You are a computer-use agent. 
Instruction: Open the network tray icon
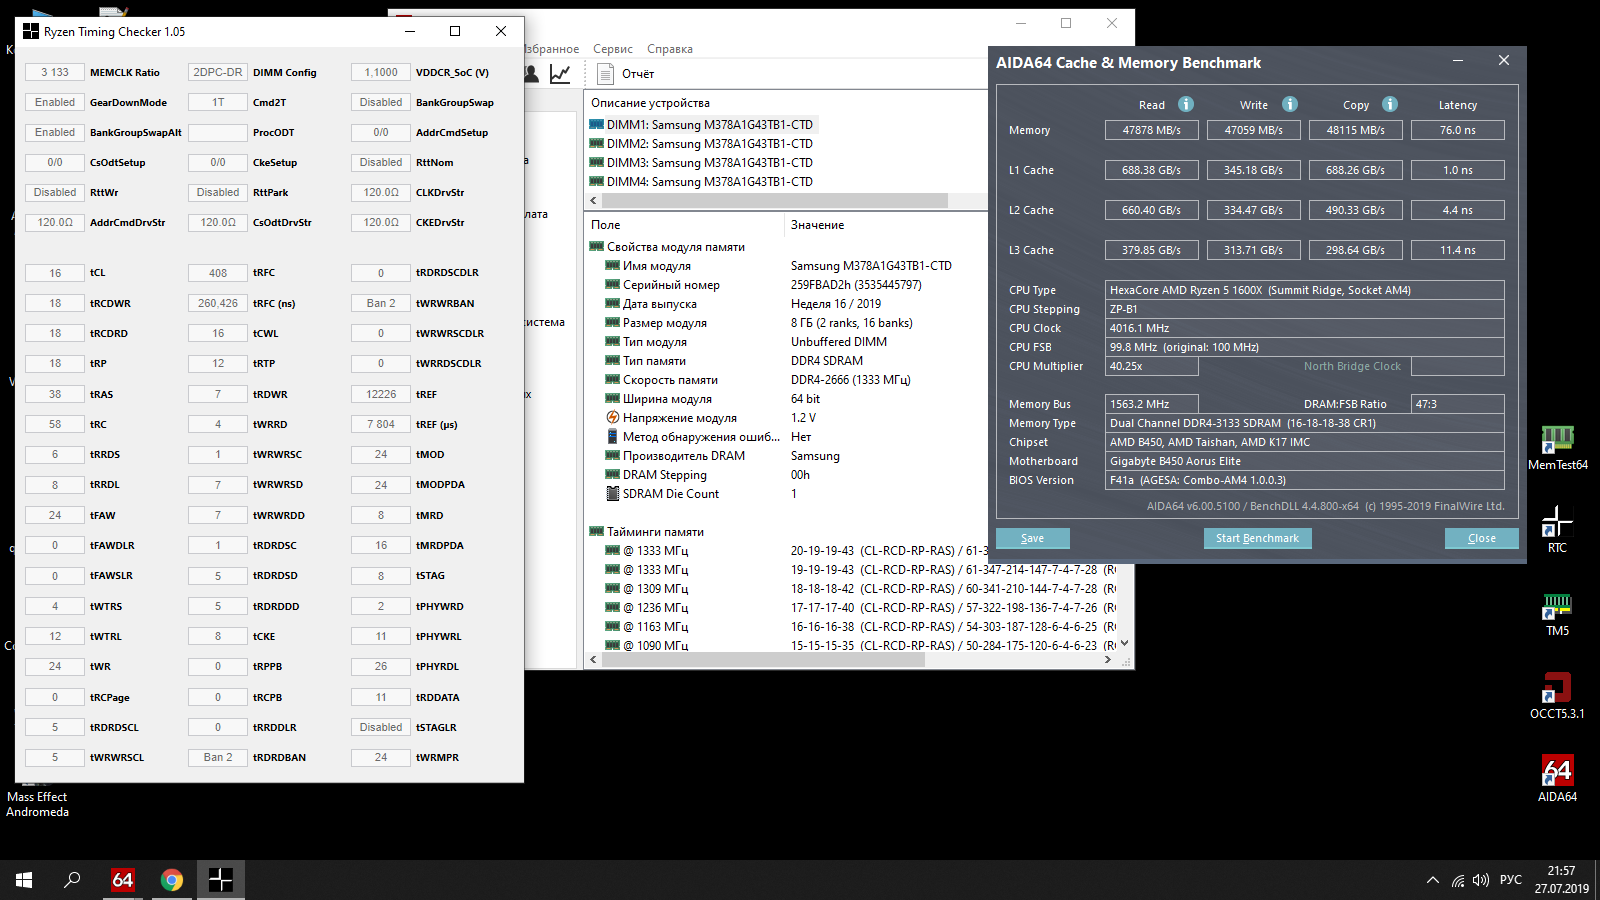pos(1458,880)
